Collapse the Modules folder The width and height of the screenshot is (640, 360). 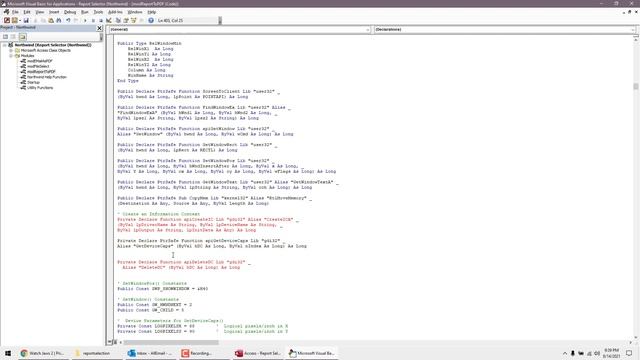click(11, 56)
